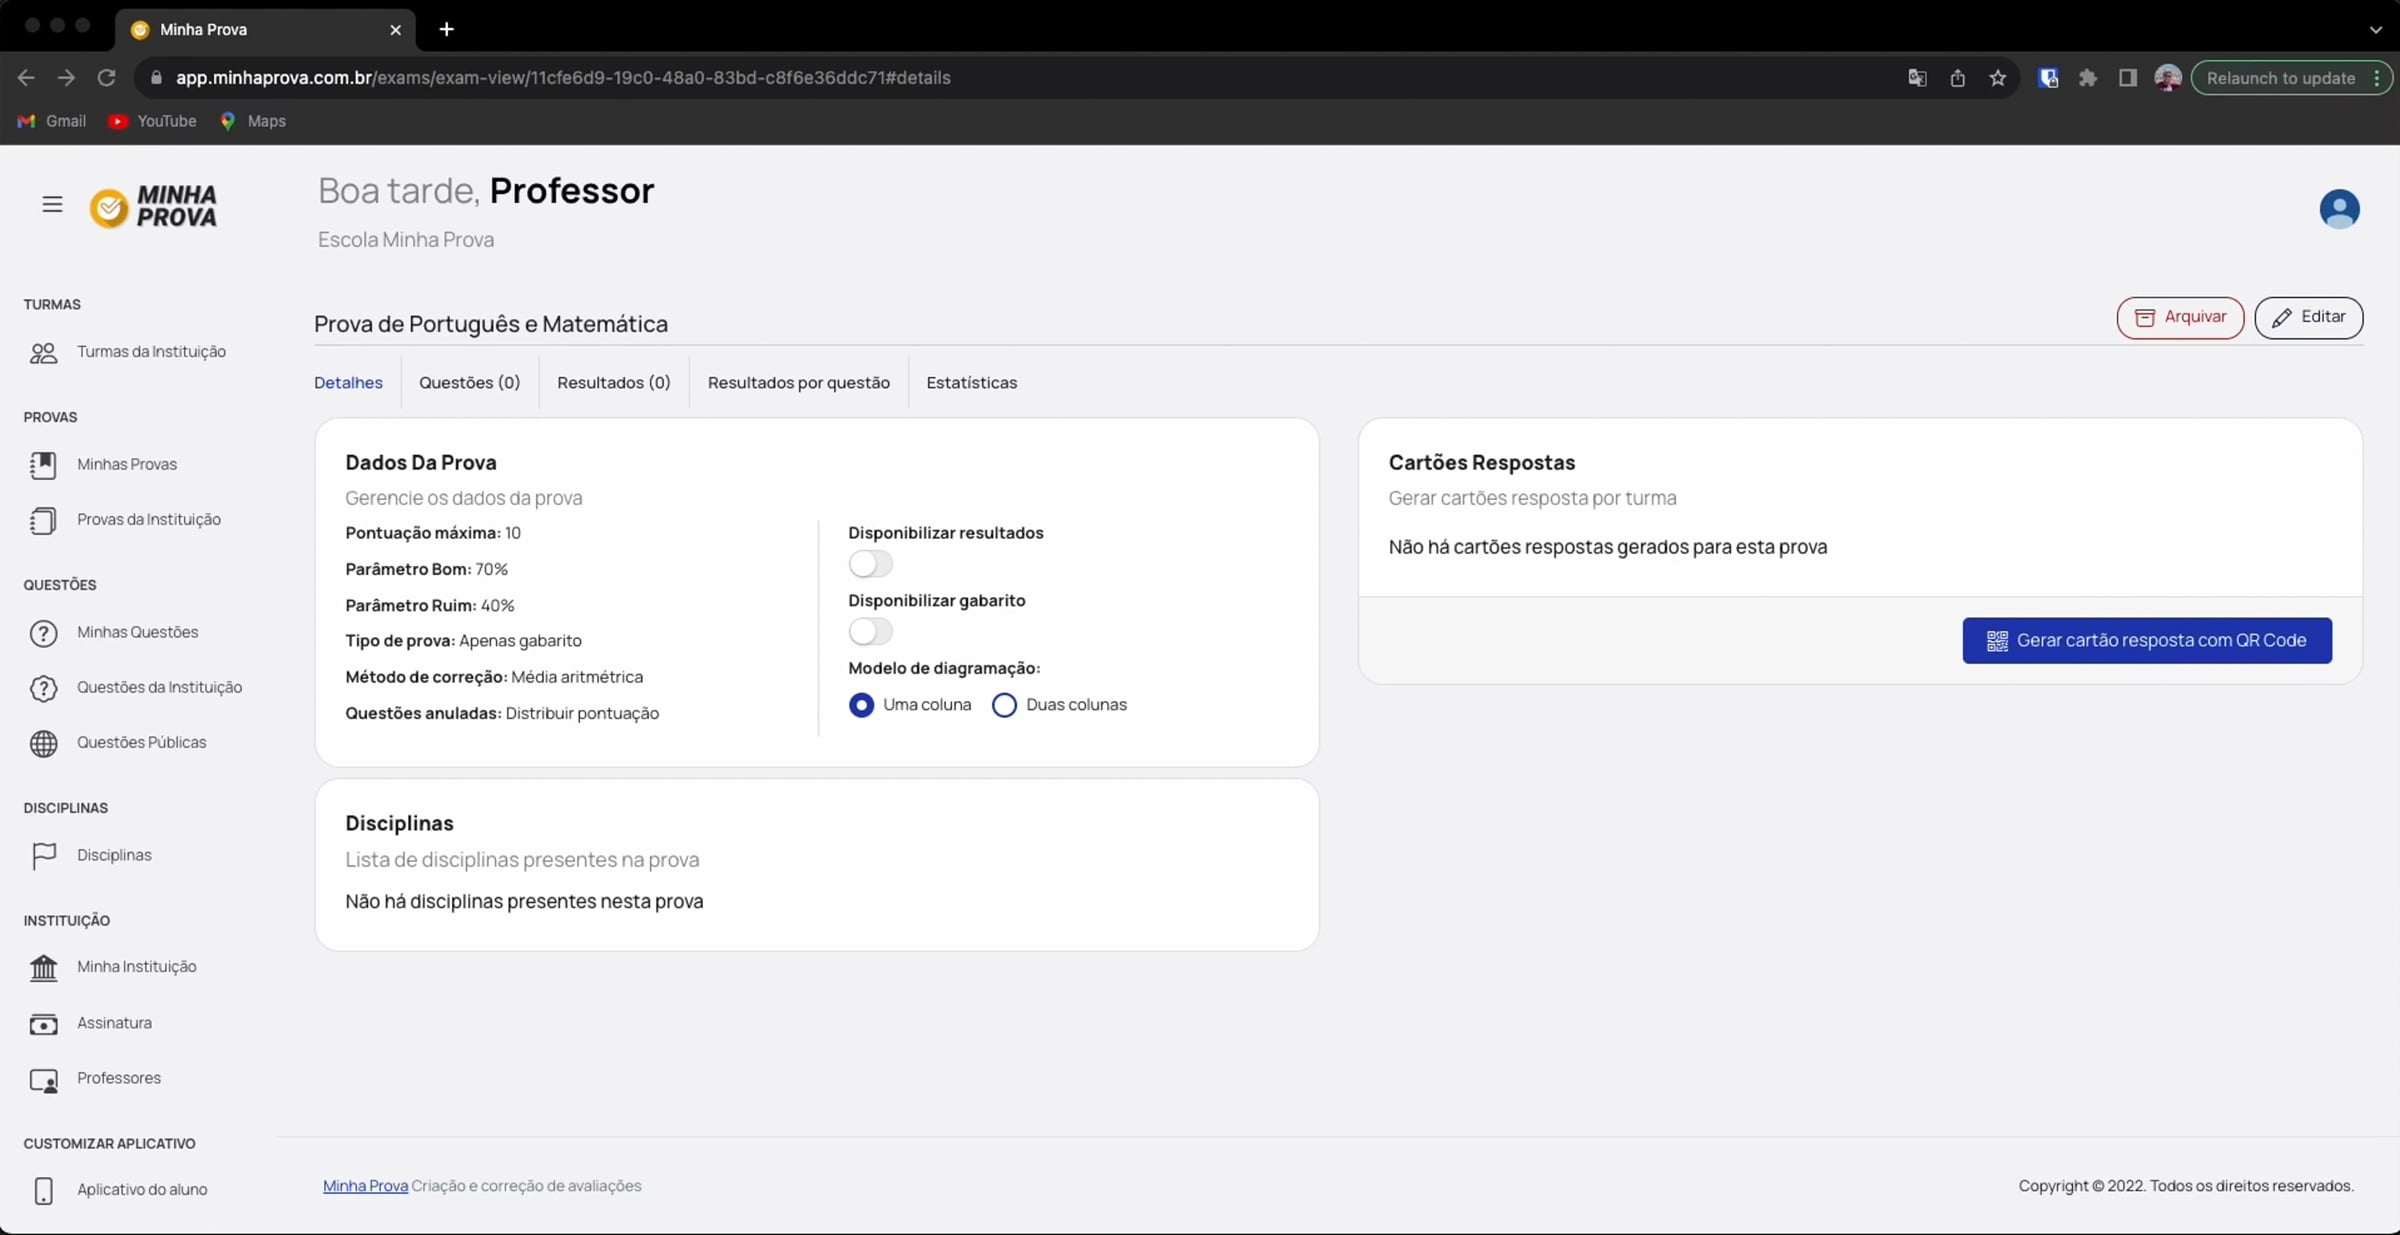Switch to the Estatísticas tab
The image size is (2400, 1235).
971,383
